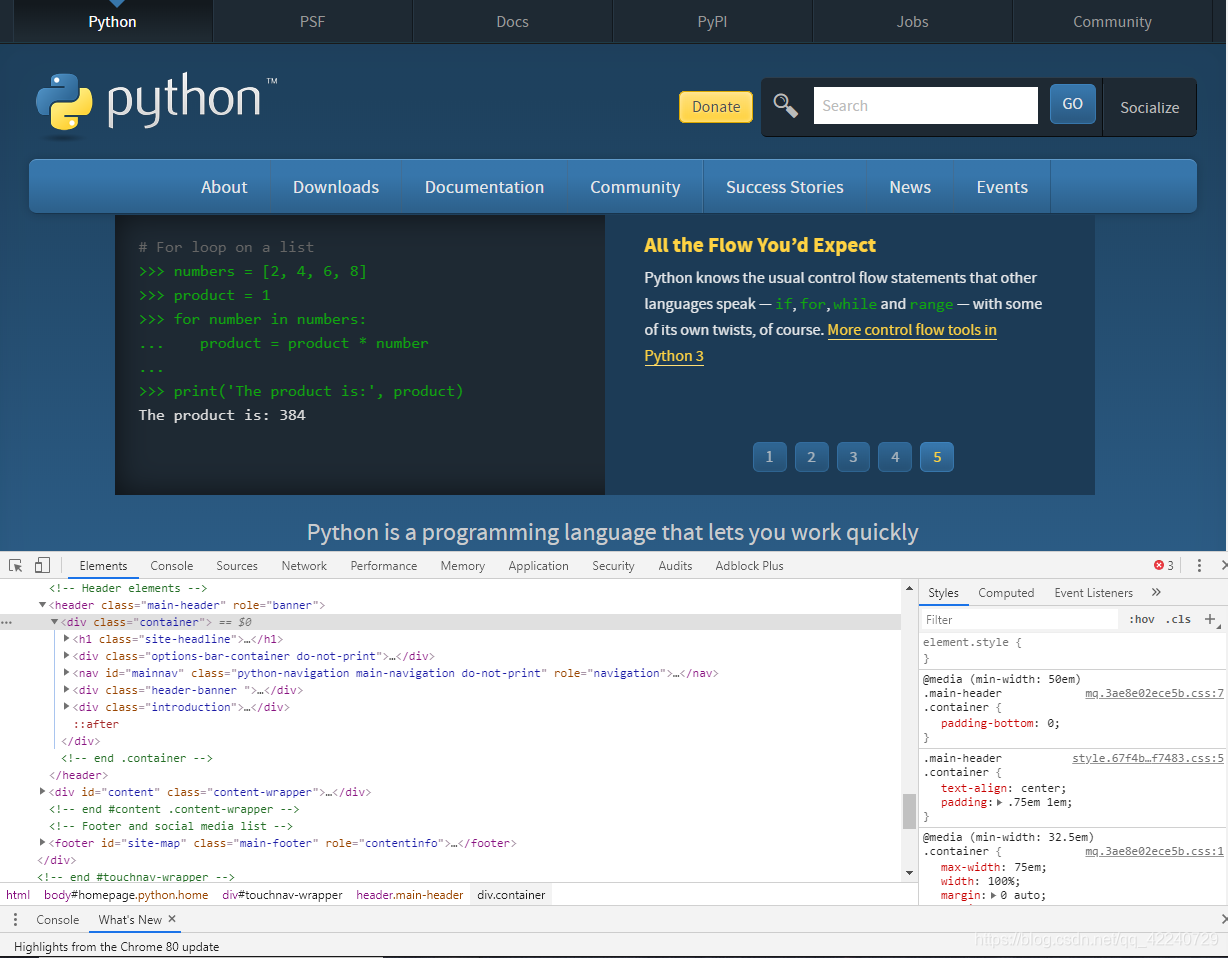Image resolution: width=1228 pixels, height=958 pixels.
Task: Expand the introduction div node
Action: (x=66, y=707)
